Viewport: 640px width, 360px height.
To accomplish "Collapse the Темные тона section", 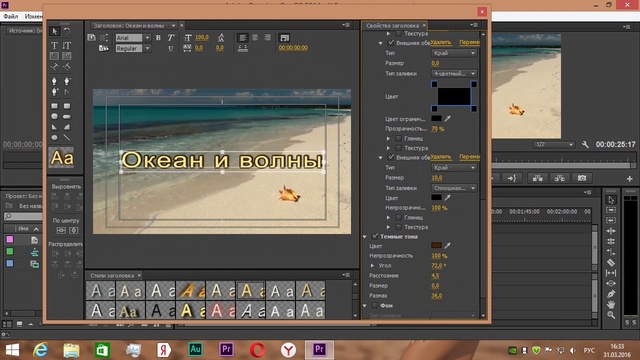I will click(x=364, y=237).
